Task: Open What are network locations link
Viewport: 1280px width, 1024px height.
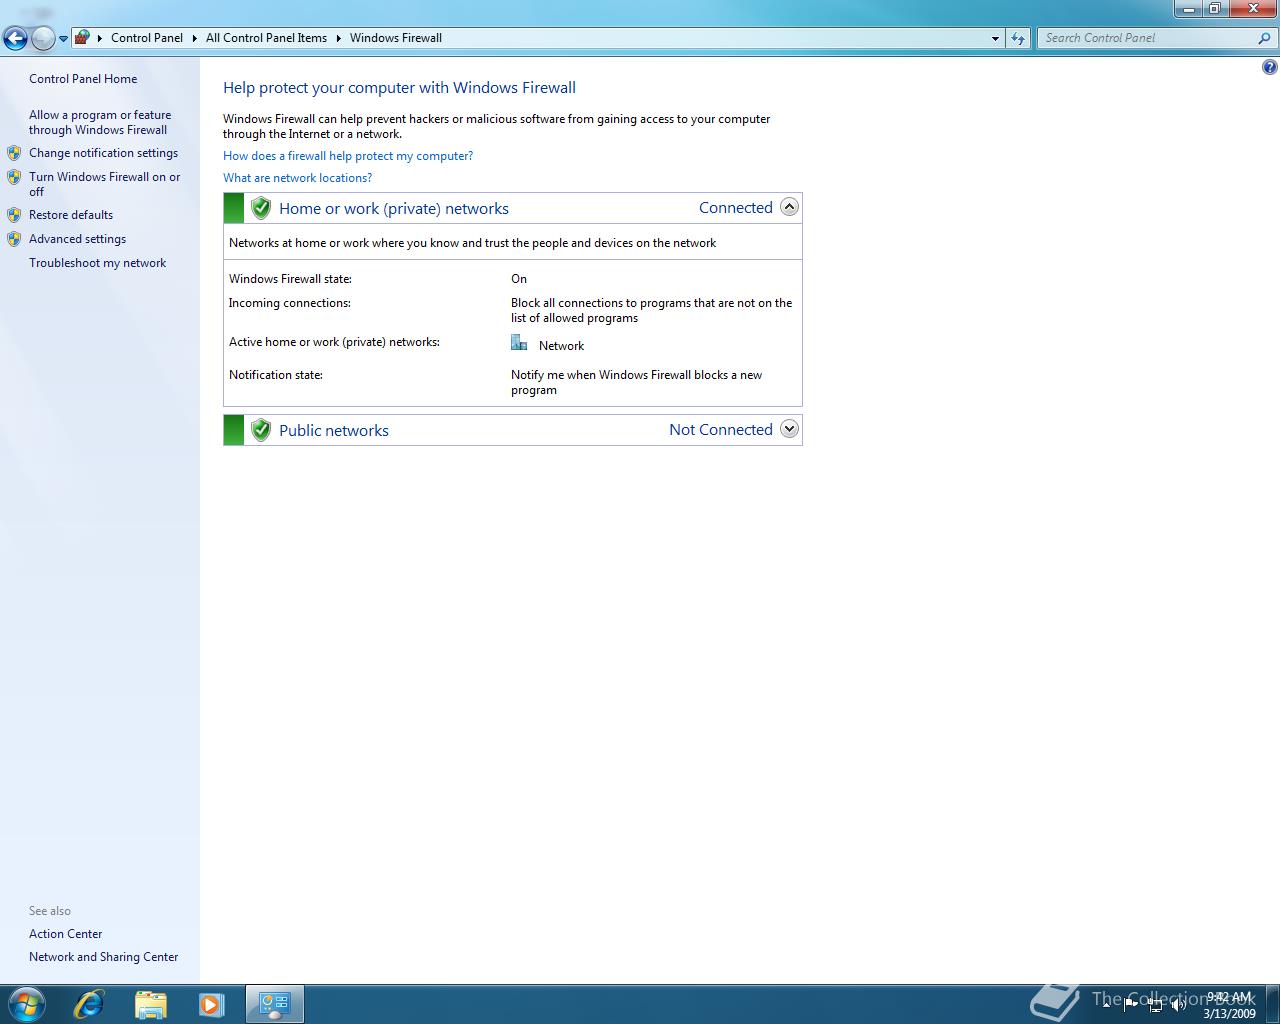Action: [297, 178]
